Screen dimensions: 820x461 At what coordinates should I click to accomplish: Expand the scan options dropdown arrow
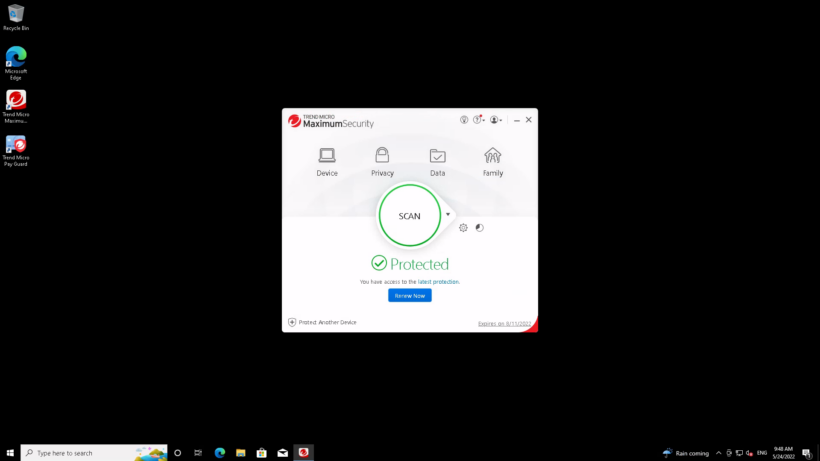coord(448,214)
